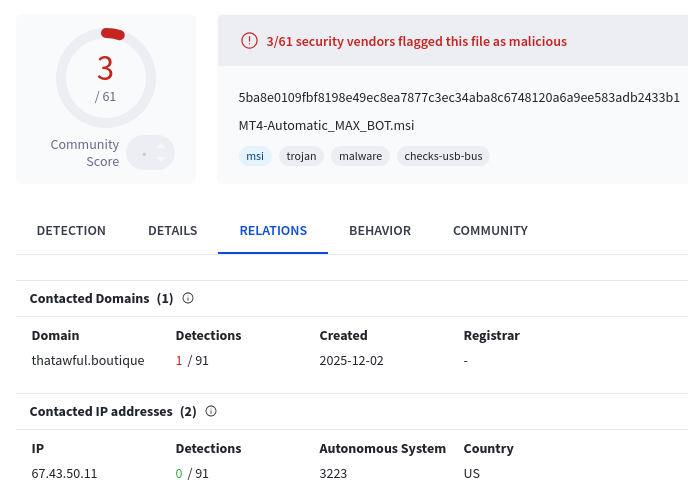688x485 pixels.
Task: Open the thatawful.boutique domain entry
Action: click(88, 360)
